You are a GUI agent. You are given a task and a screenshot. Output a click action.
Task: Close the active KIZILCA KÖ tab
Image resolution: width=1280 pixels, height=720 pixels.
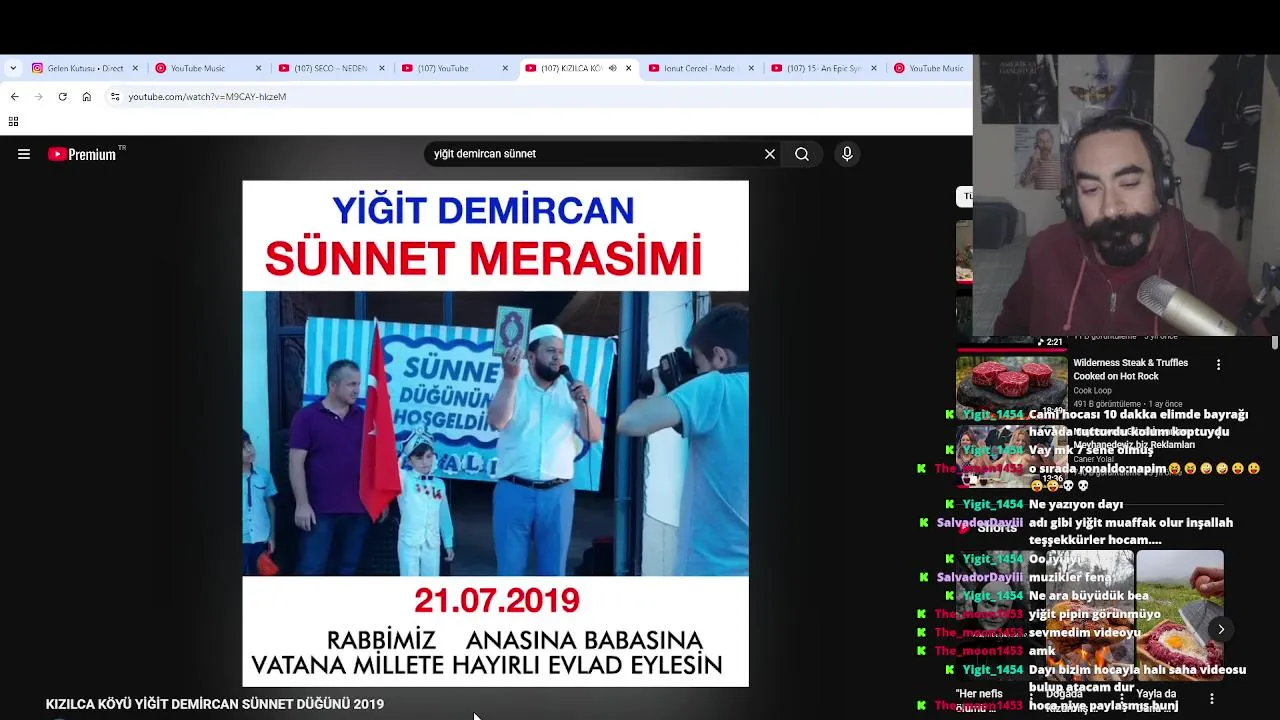click(x=628, y=68)
